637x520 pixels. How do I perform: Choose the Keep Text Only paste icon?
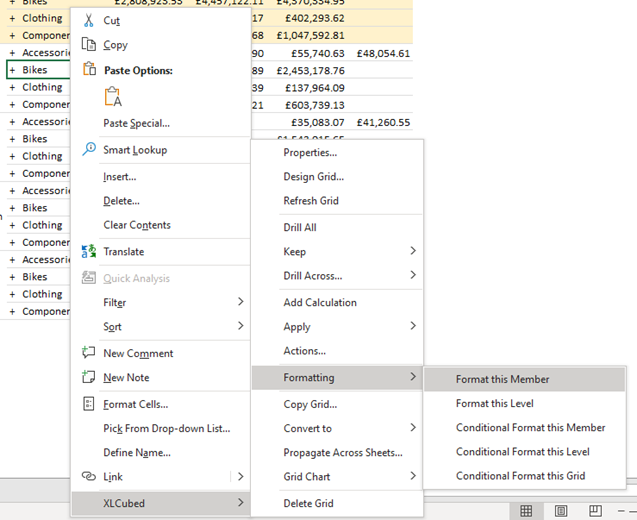[113, 97]
